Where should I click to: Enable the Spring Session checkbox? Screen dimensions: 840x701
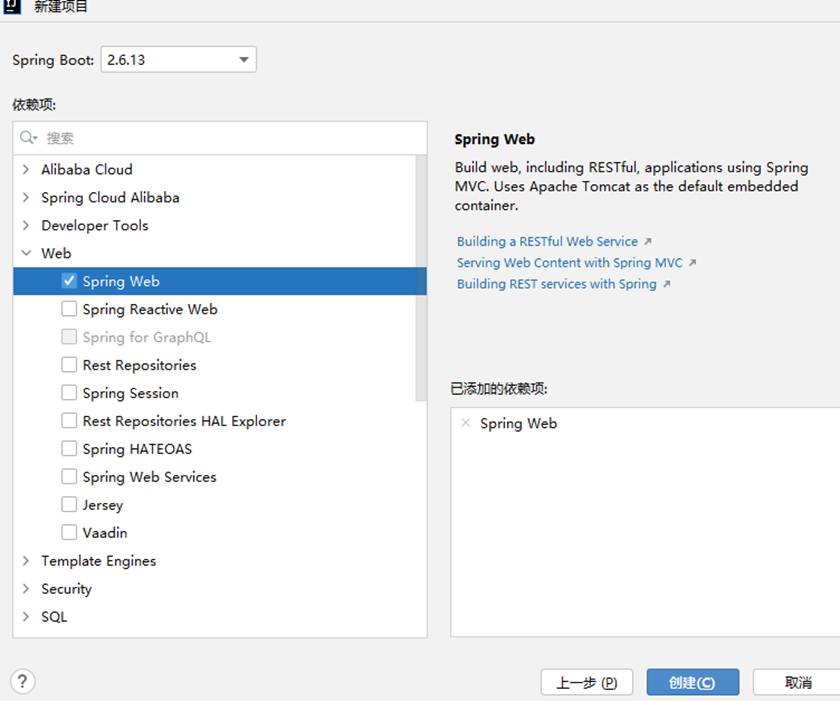coord(69,393)
